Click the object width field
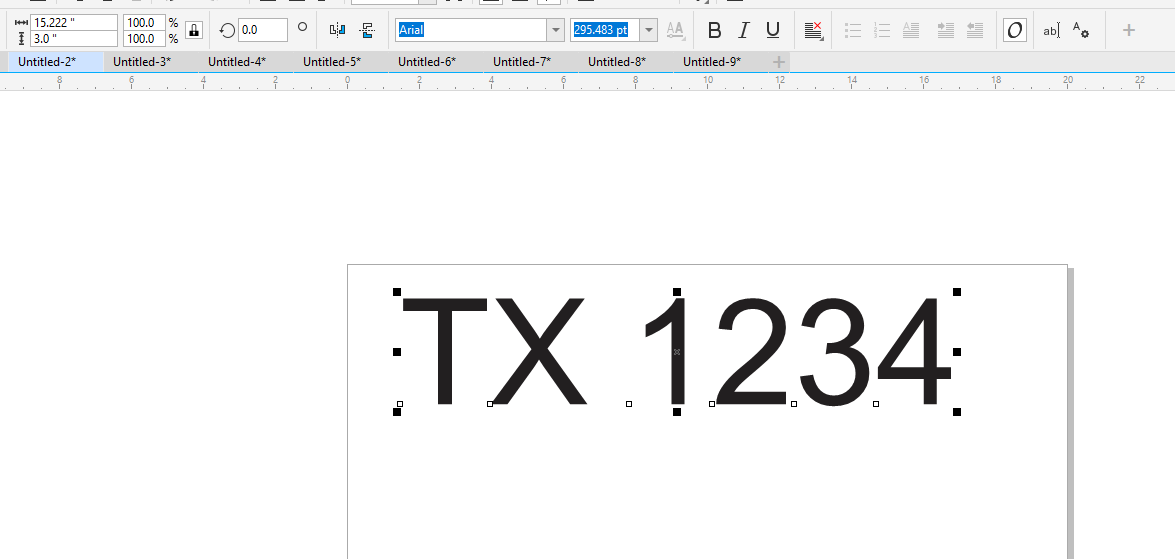 tap(73, 22)
